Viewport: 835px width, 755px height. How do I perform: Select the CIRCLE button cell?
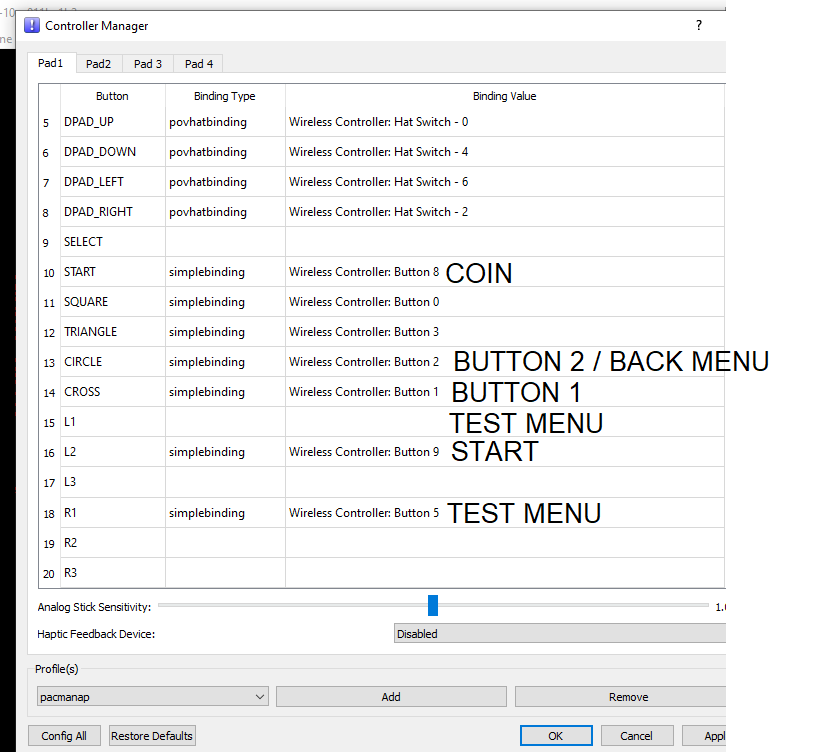pyautogui.click(x=112, y=362)
